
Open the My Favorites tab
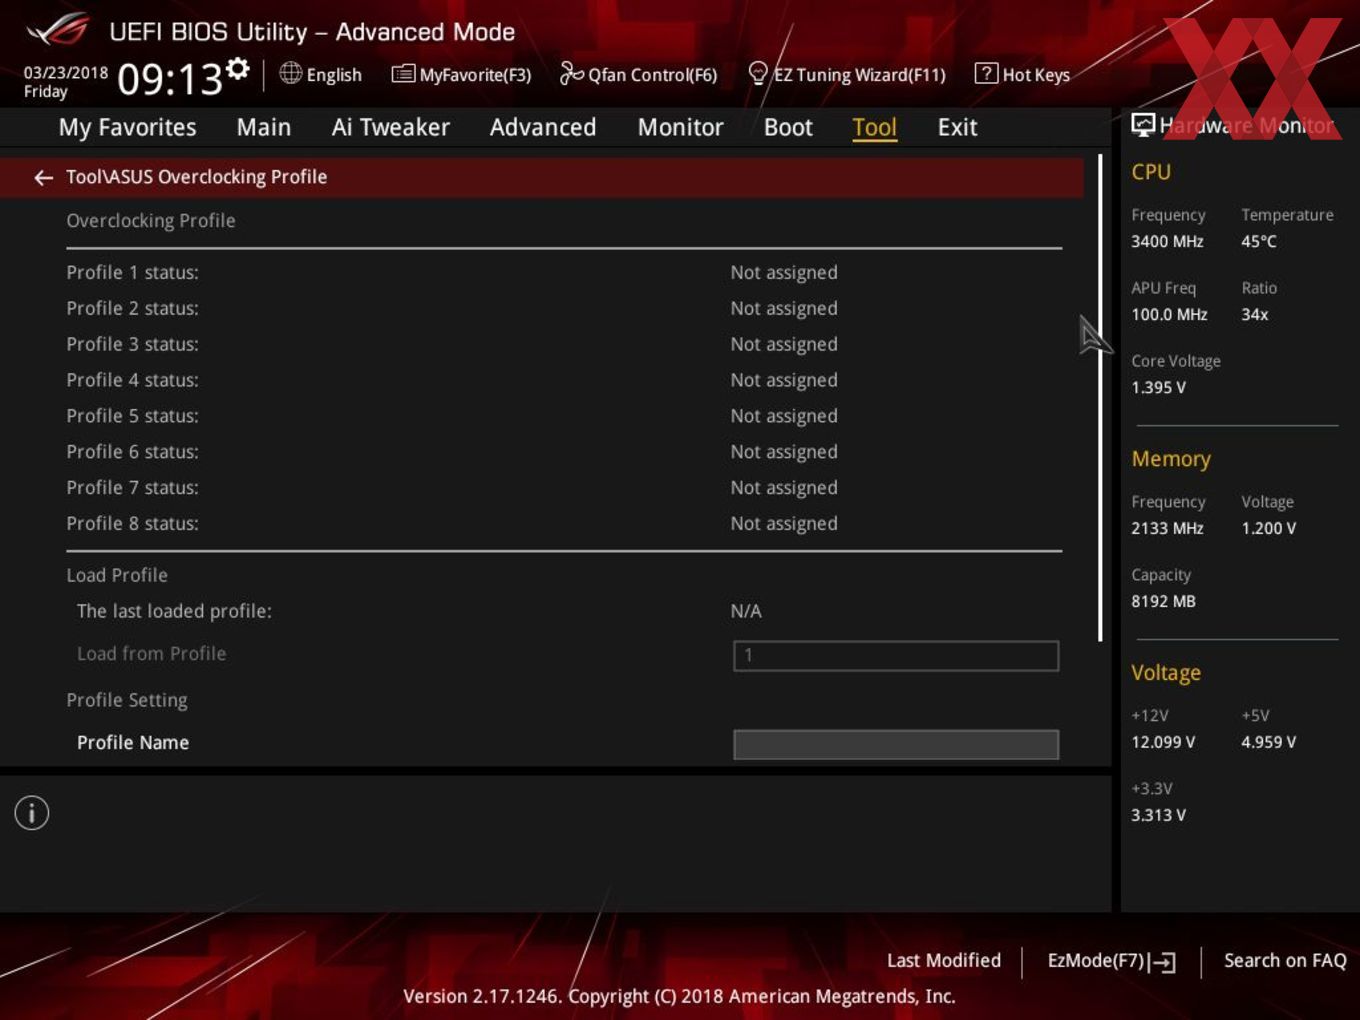127,127
